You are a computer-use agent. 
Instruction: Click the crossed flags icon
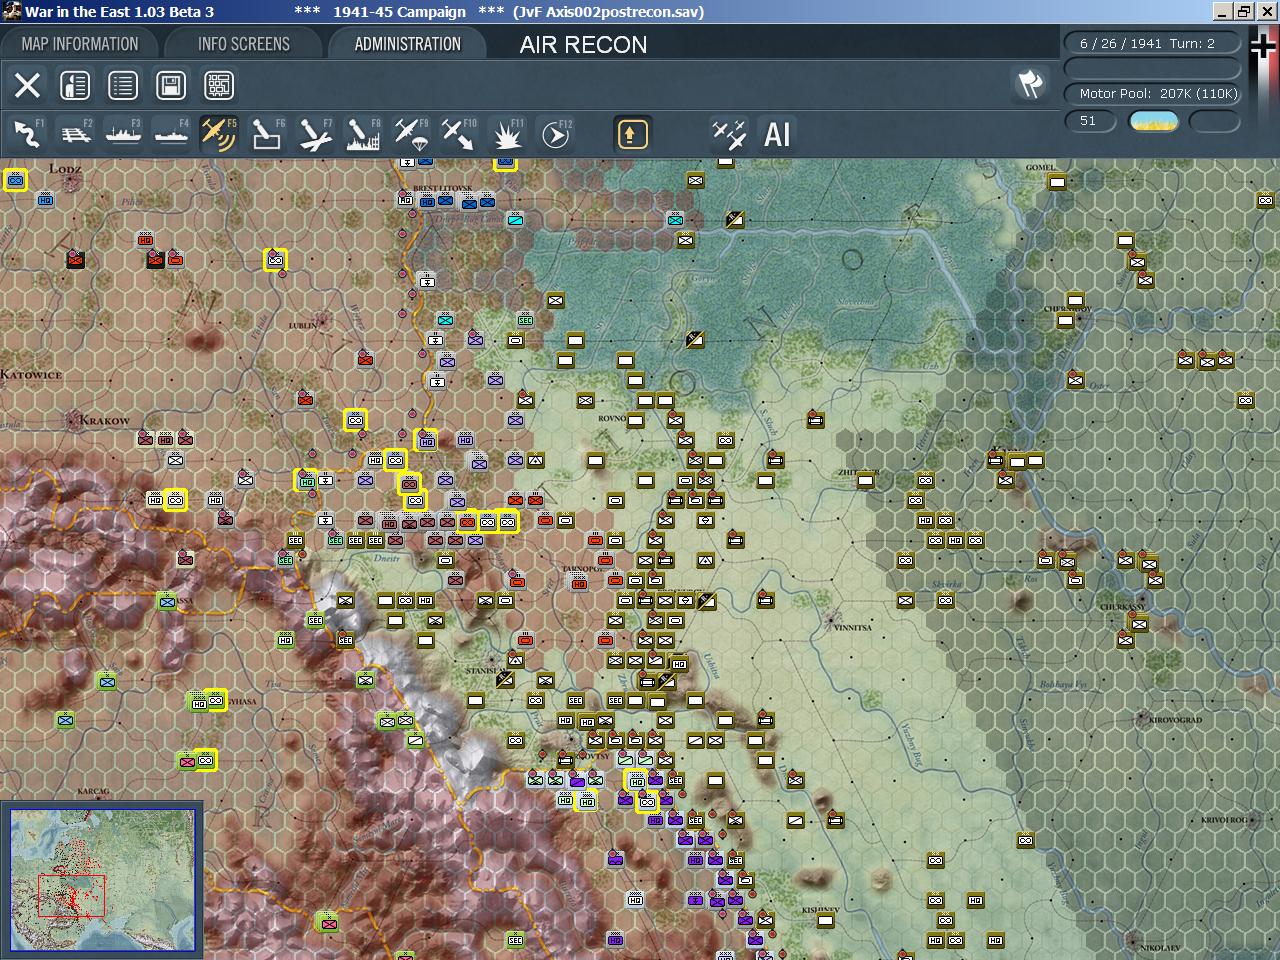click(1030, 84)
